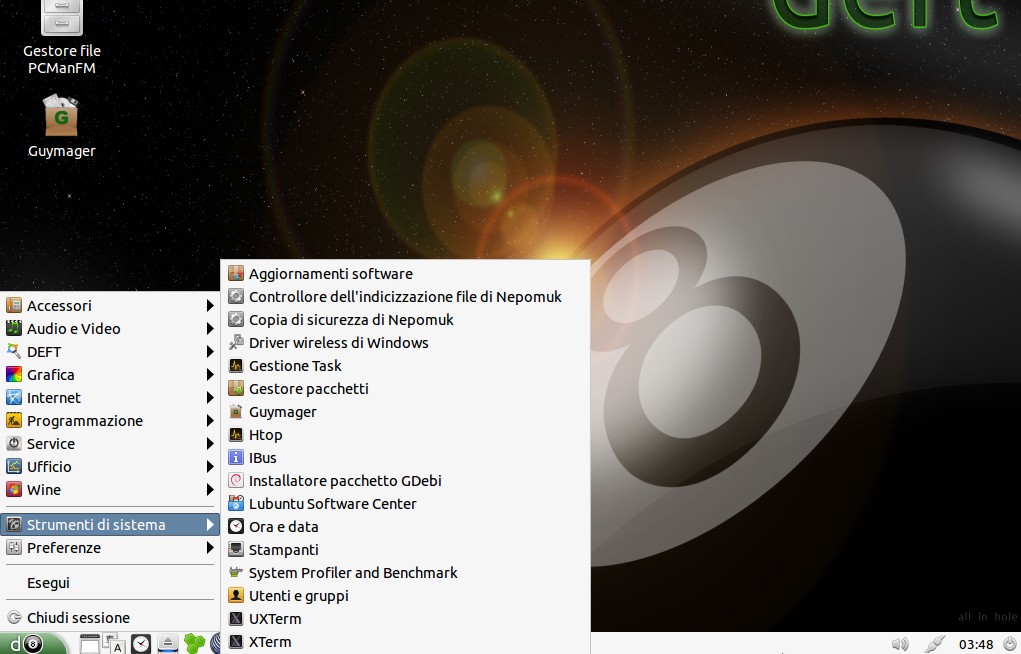
Task: Open Gestore file PCManFM desktop icon
Action: tap(62, 38)
